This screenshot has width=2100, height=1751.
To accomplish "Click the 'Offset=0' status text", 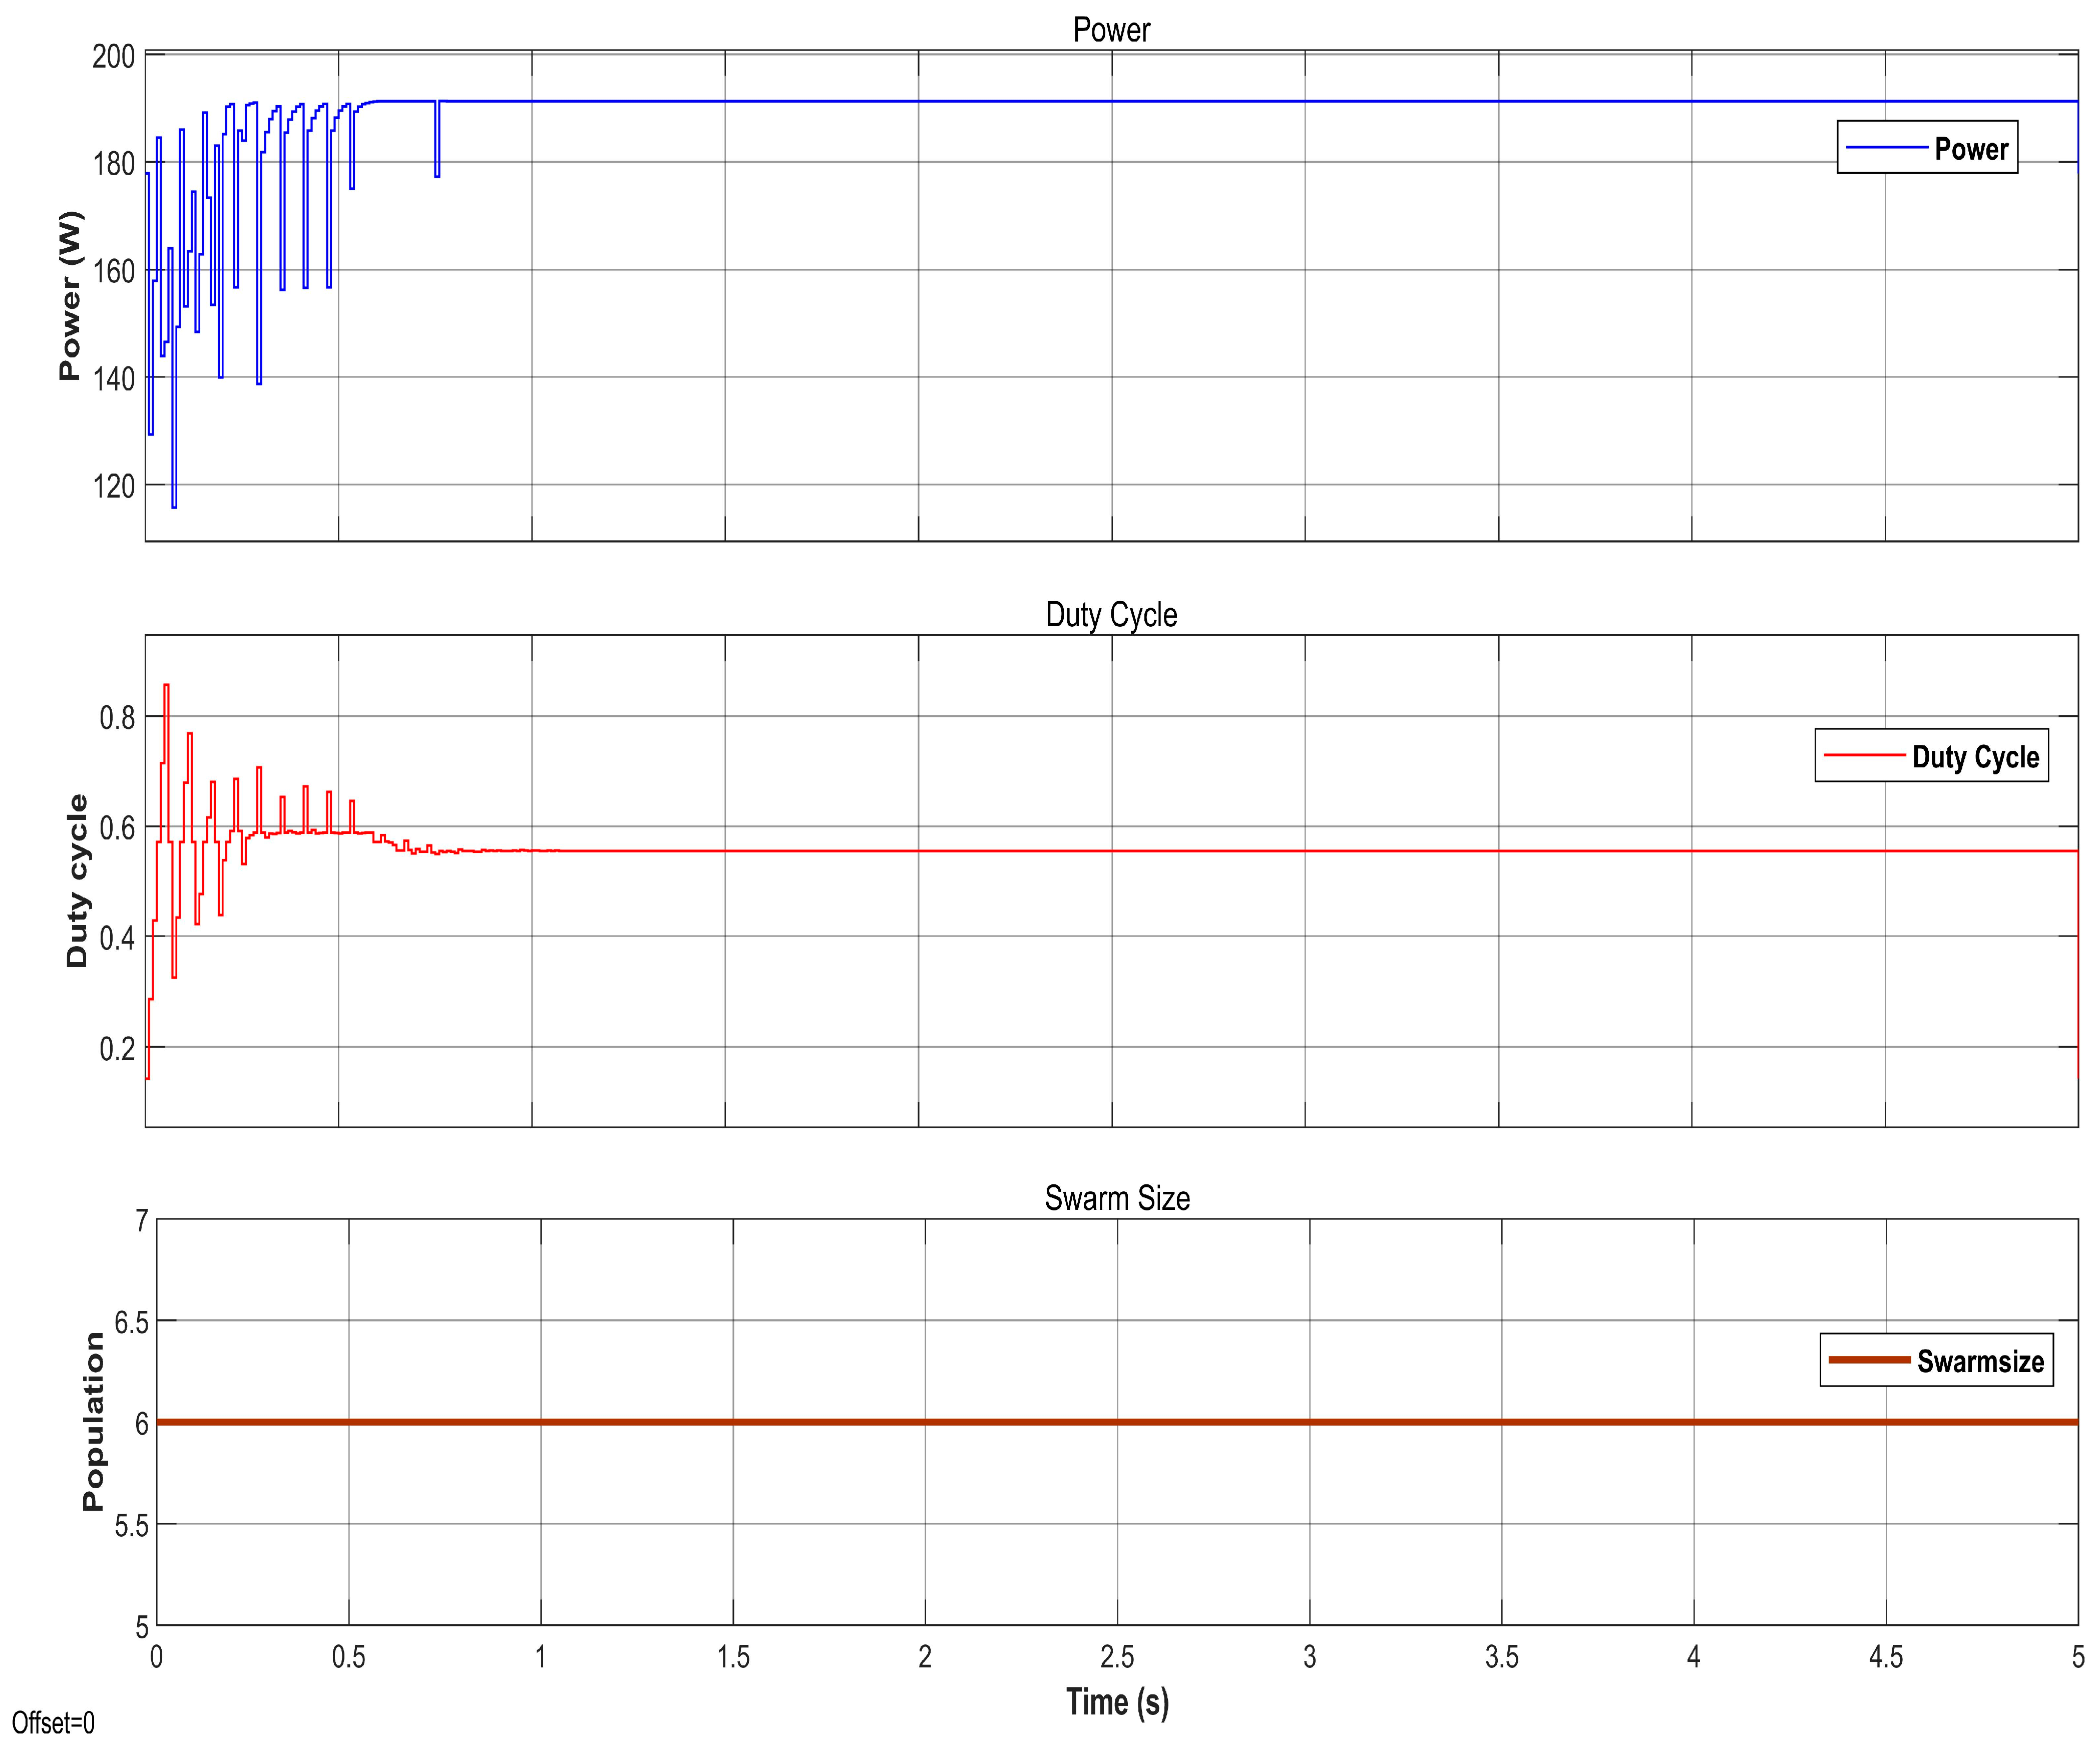I will (x=53, y=1723).
